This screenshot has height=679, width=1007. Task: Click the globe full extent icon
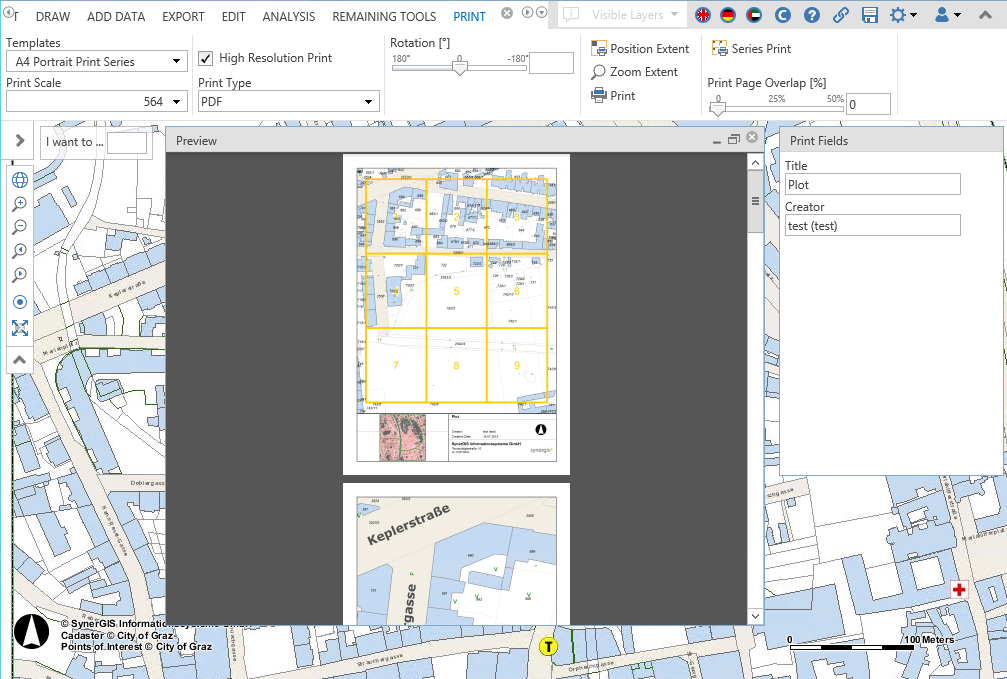point(19,179)
